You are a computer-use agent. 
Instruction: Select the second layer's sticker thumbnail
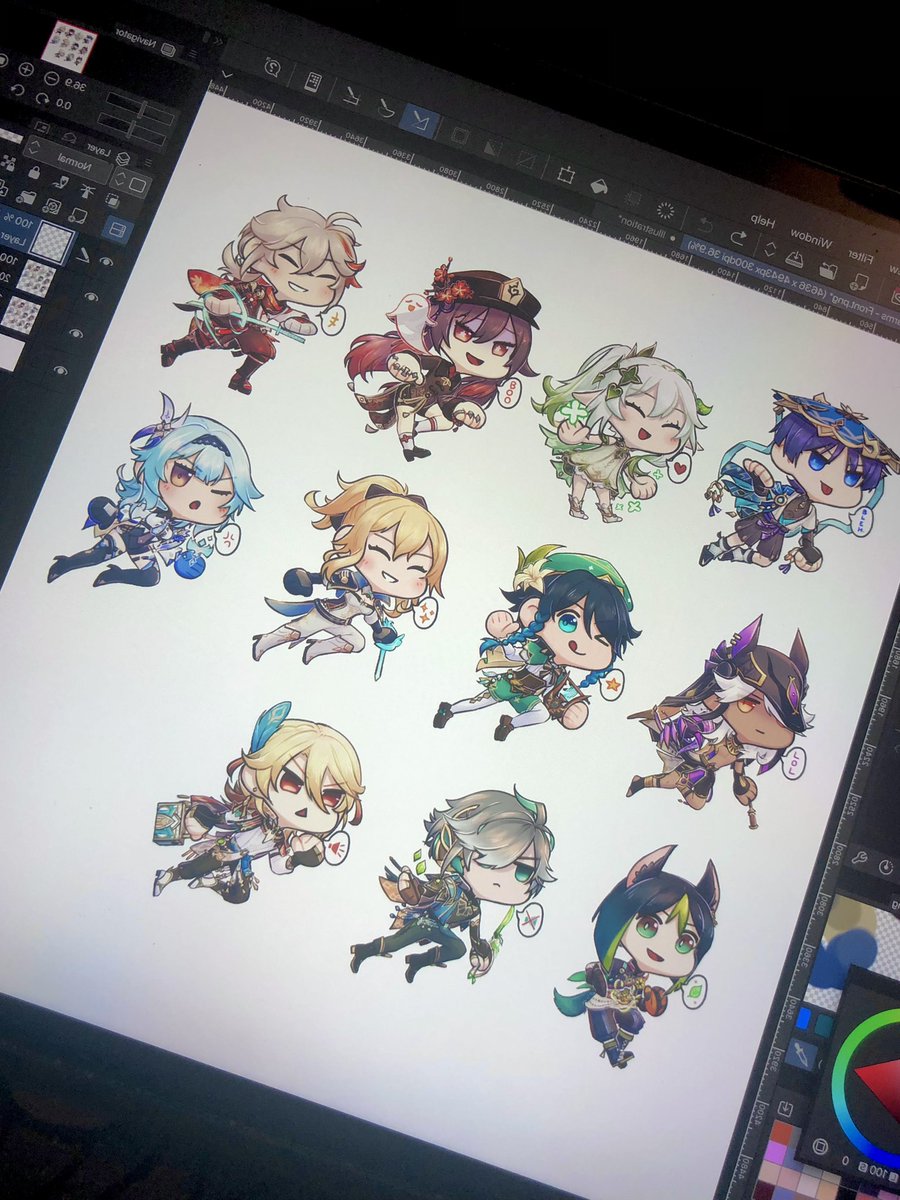[37, 277]
